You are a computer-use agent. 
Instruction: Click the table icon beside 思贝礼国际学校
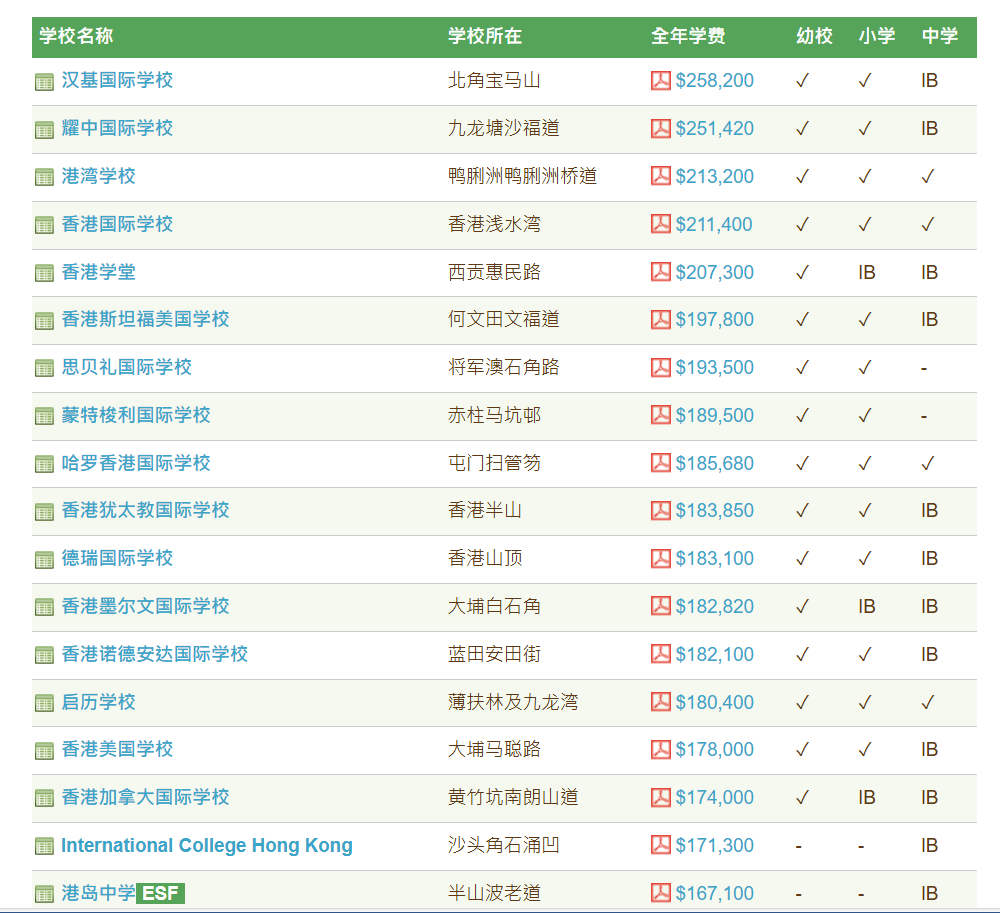(44, 369)
